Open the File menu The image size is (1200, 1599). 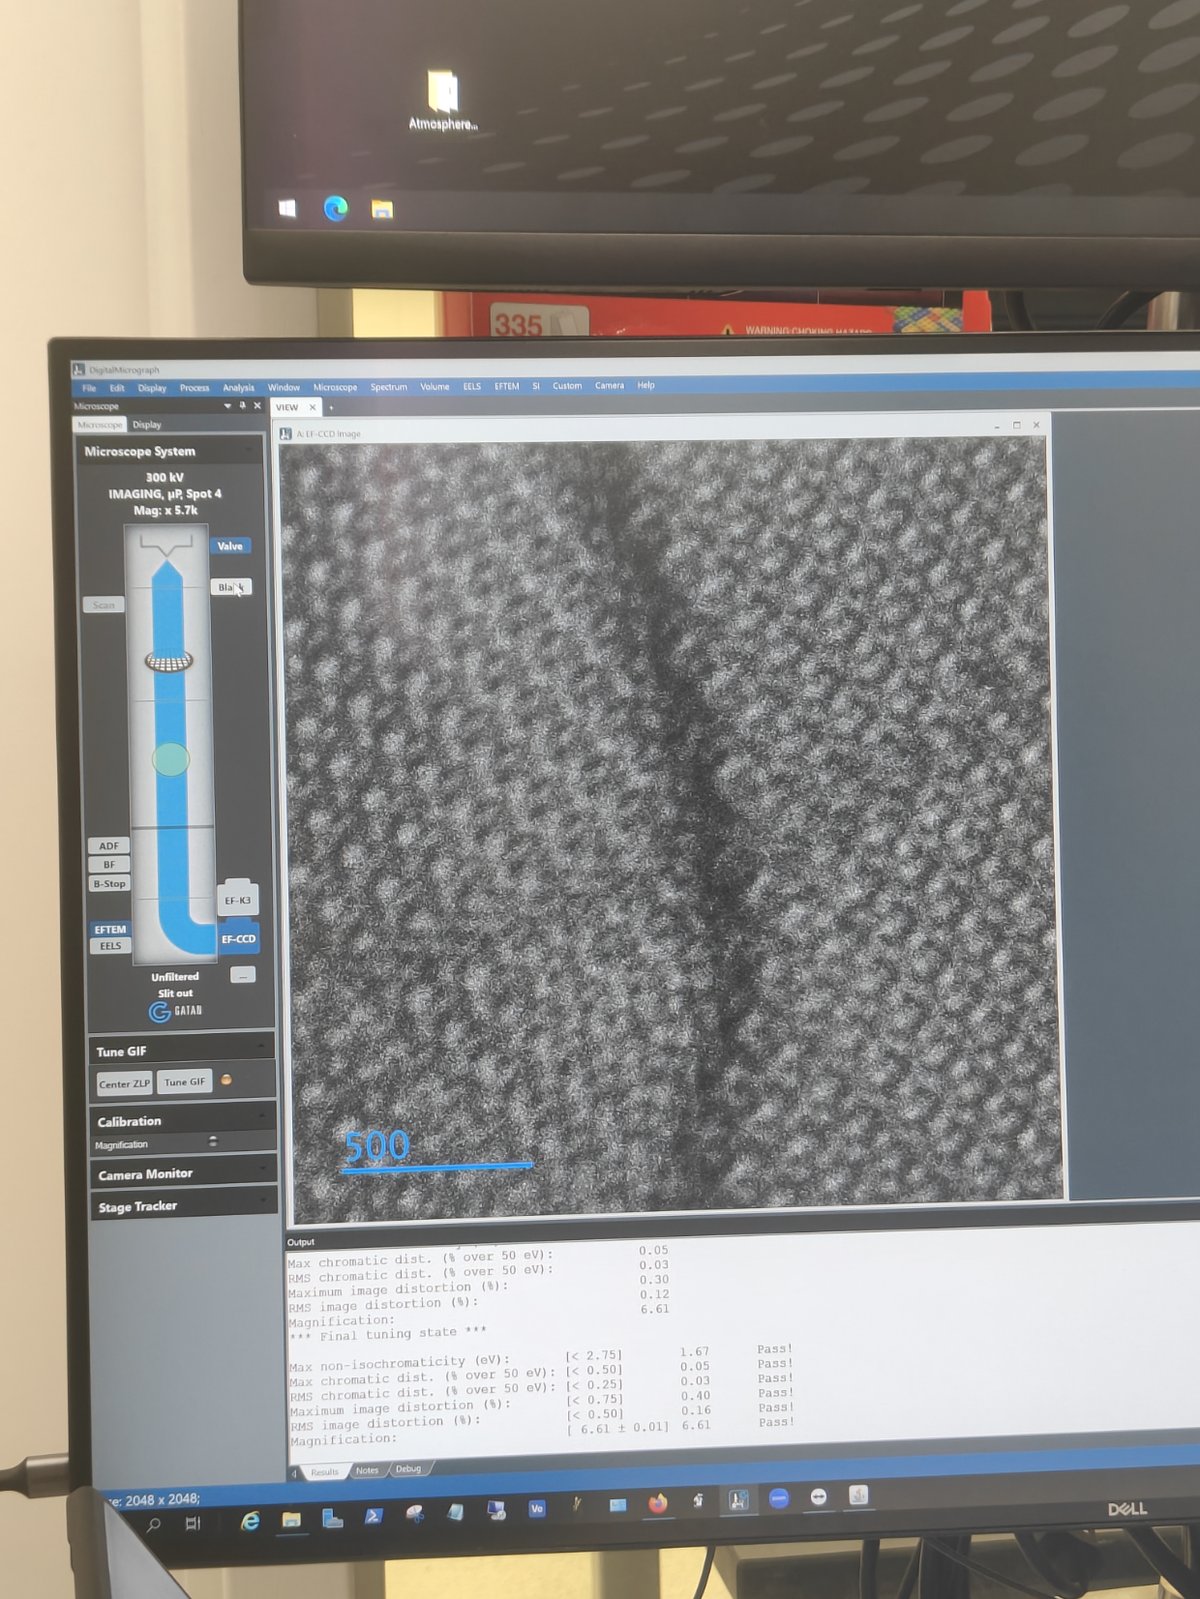tap(89, 388)
